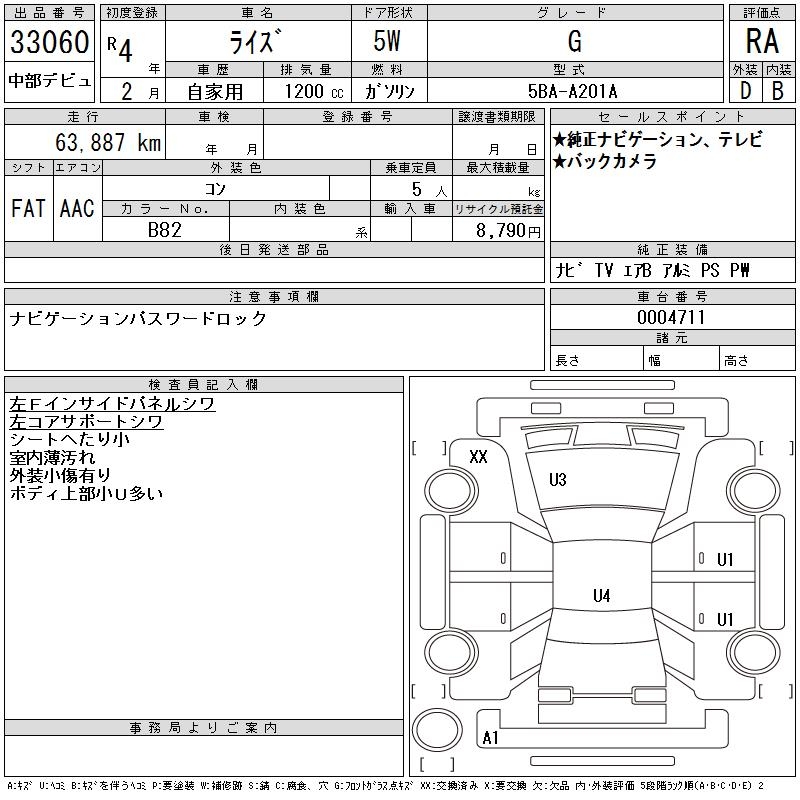Click the 車台番号 section header
The image size is (800, 800).
[672, 296]
